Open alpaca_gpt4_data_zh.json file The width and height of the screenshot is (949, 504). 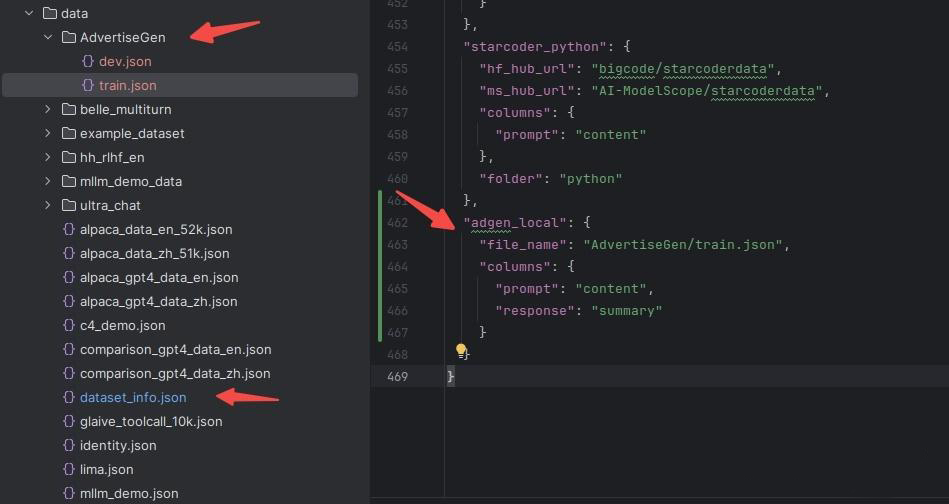(159, 301)
